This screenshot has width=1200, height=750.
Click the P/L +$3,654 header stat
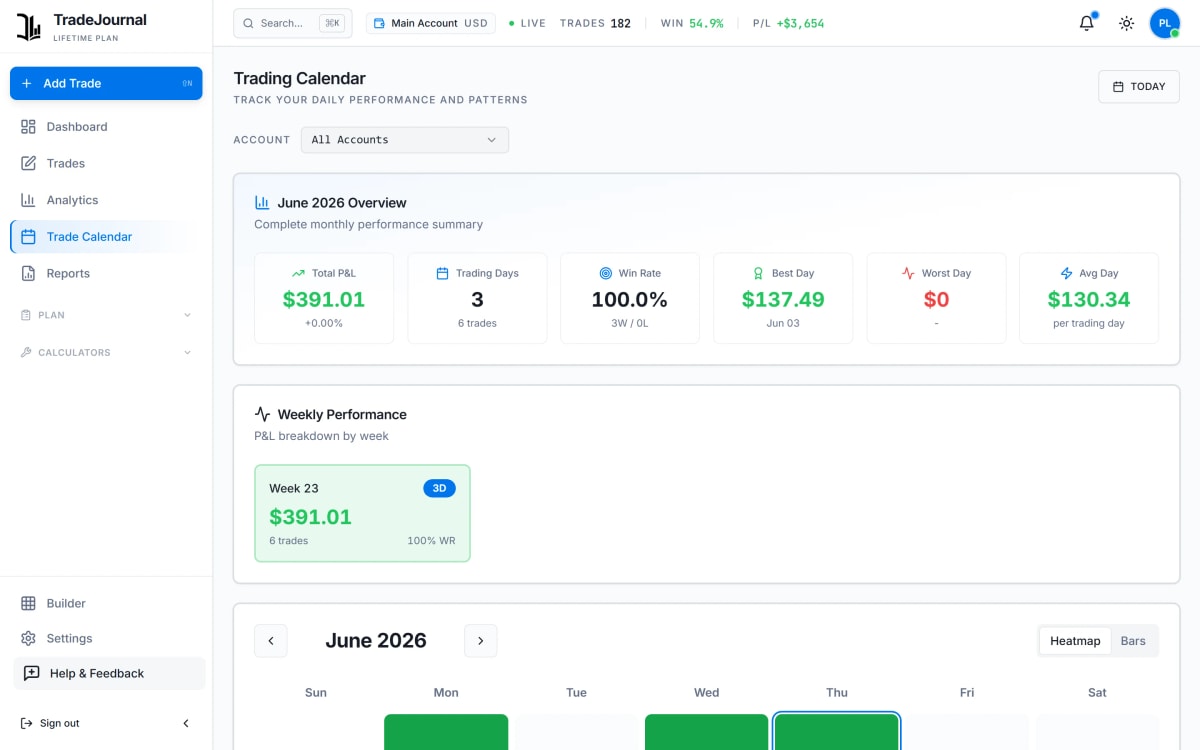click(x=789, y=23)
